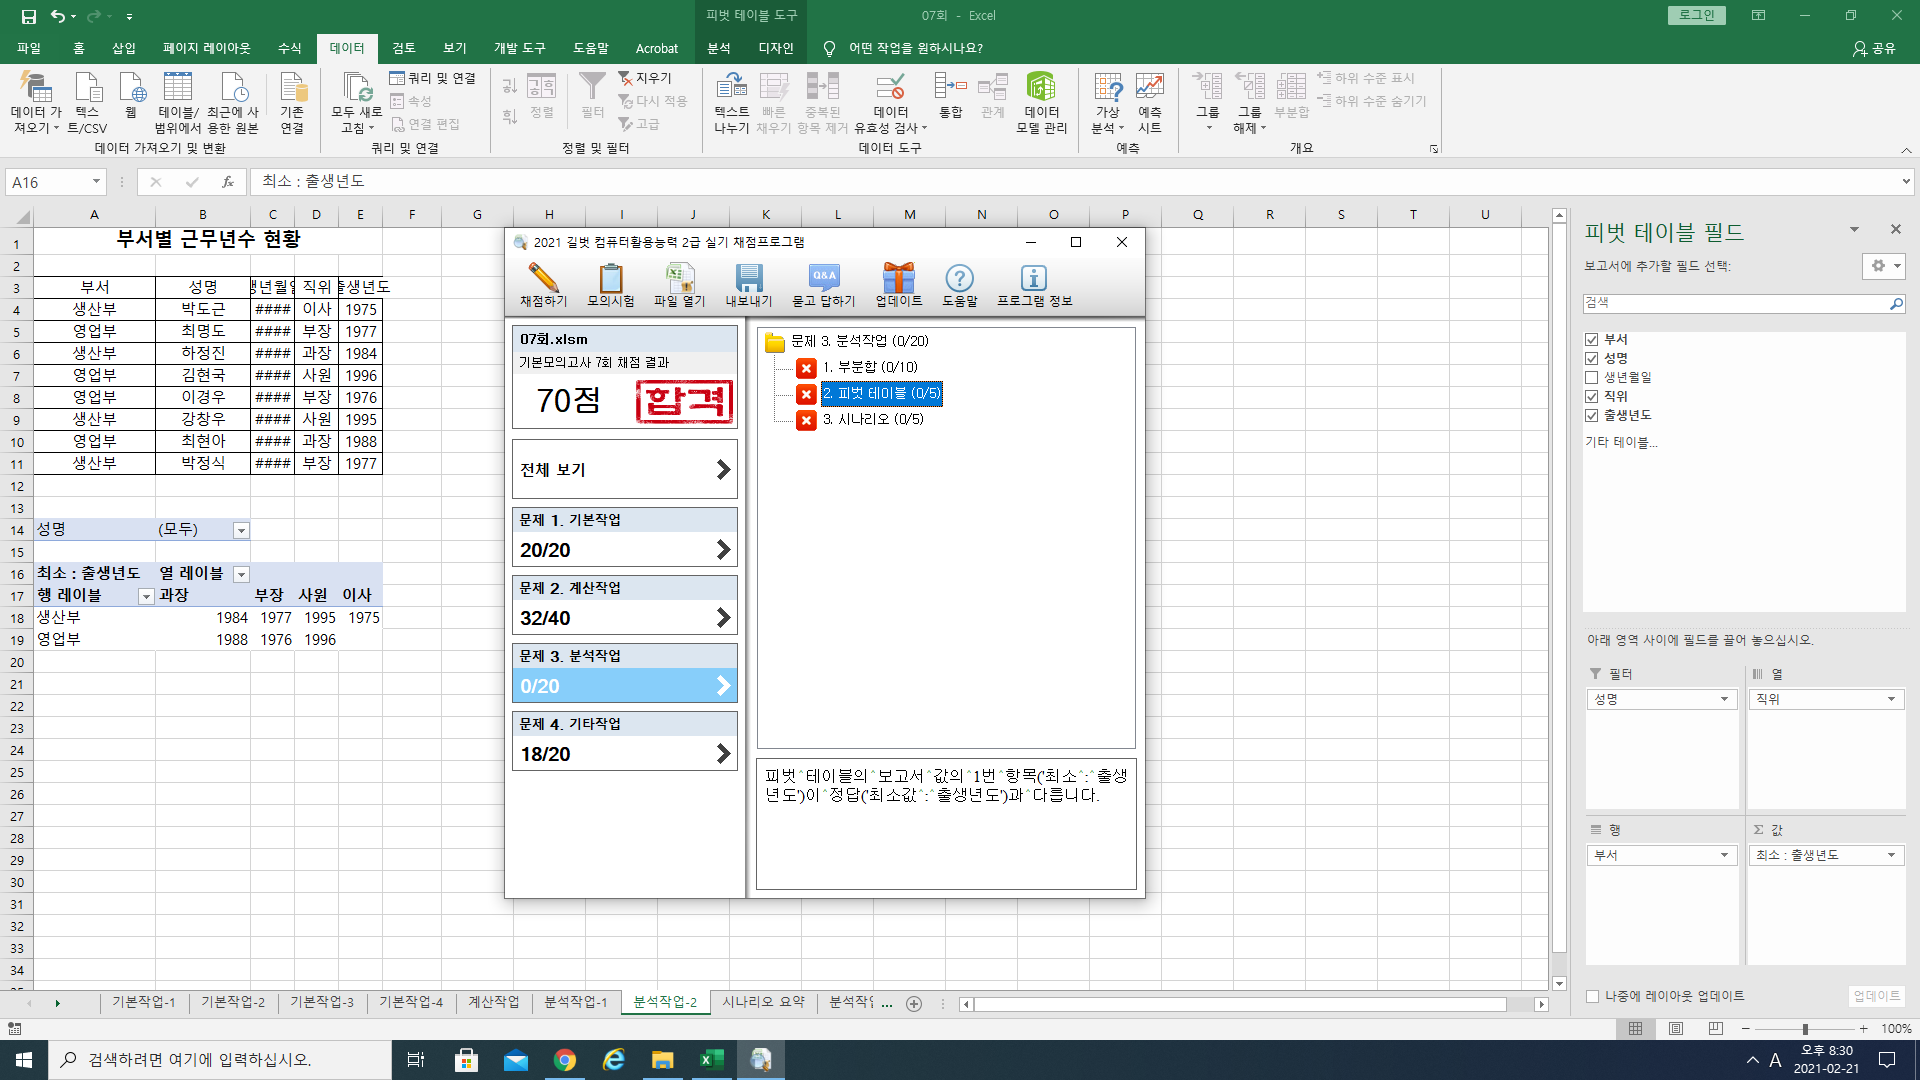Screen dimensions: 1920x1080
Task: Click the 통합 consolidate icon
Action: tap(950, 97)
